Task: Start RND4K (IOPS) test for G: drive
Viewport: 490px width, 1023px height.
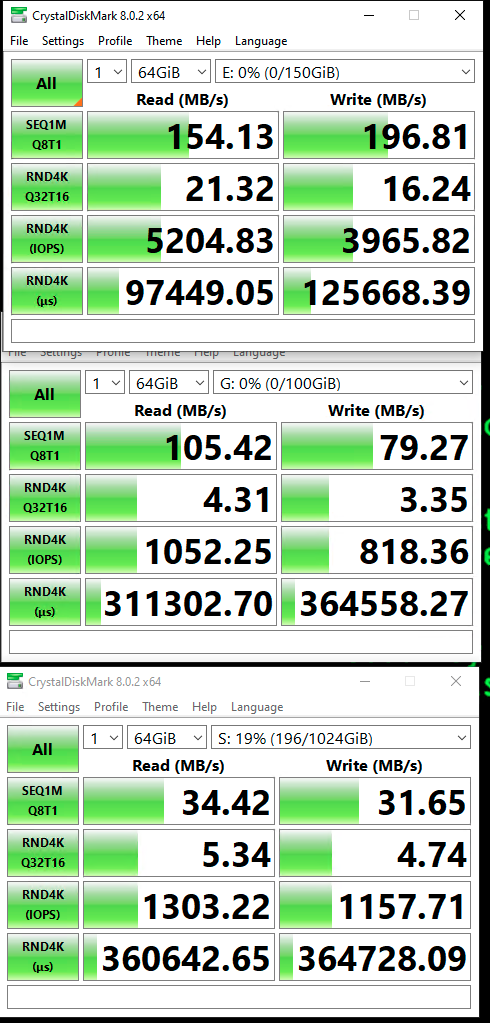Action: click(x=45, y=550)
